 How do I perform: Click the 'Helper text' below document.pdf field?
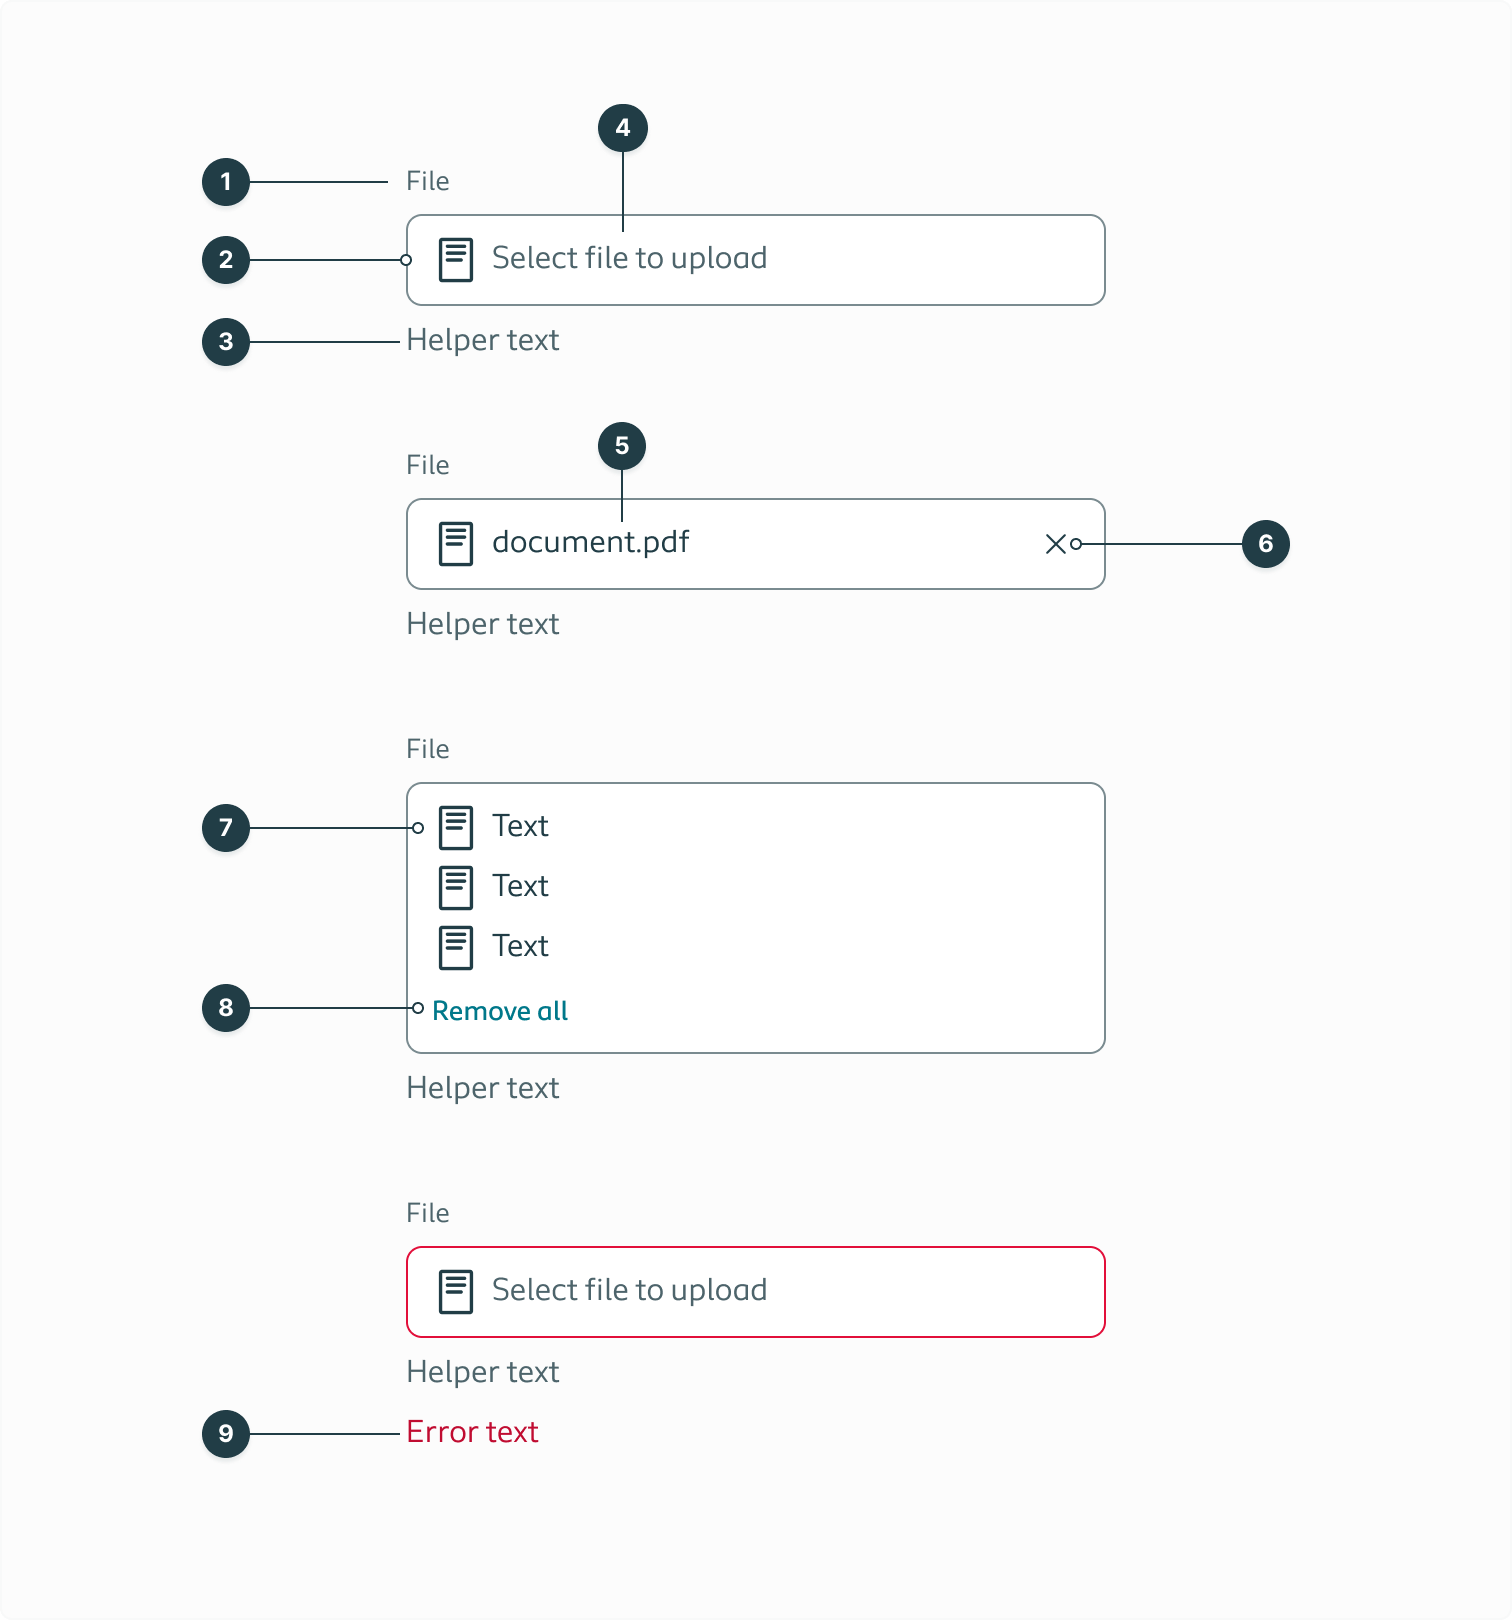tap(483, 624)
